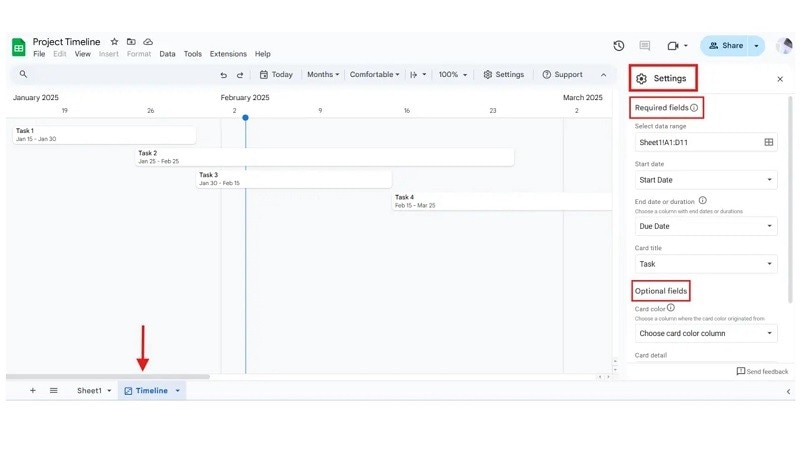800x450 pixels.
Task: Open the 100% zoom dropdown
Action: point(453,74)
